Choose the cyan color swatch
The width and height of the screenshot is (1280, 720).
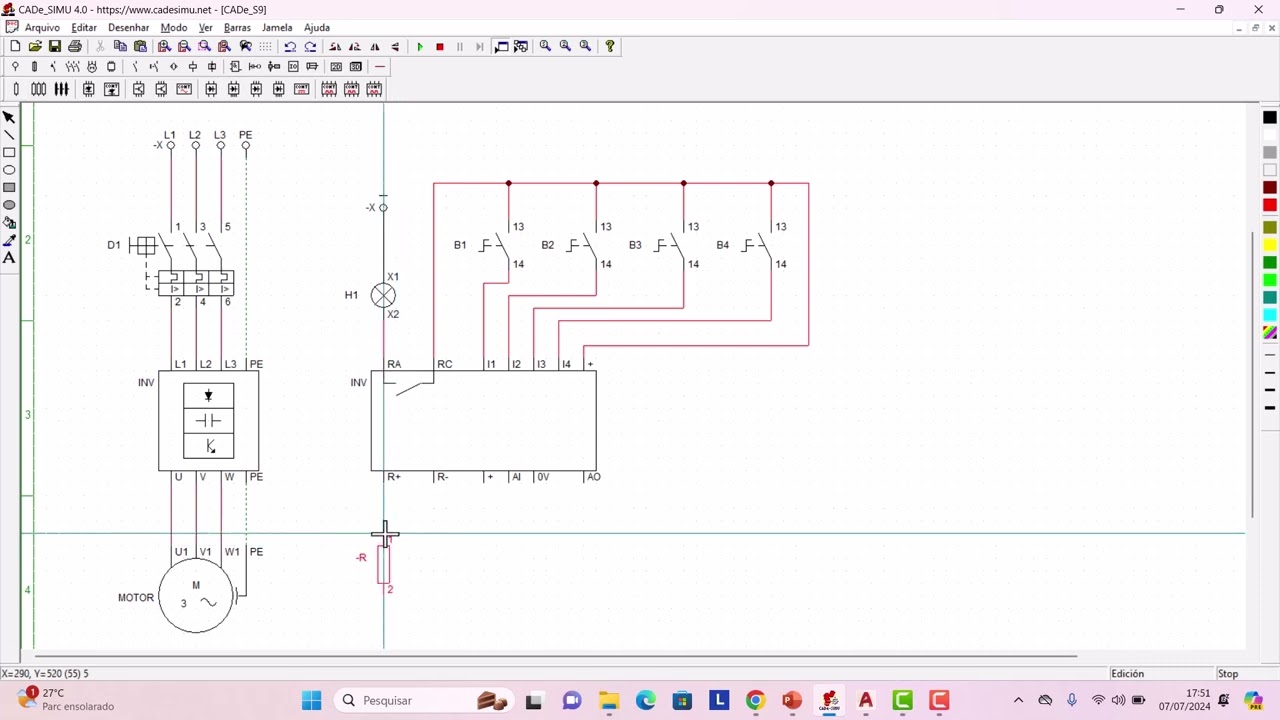(1270, 315)
